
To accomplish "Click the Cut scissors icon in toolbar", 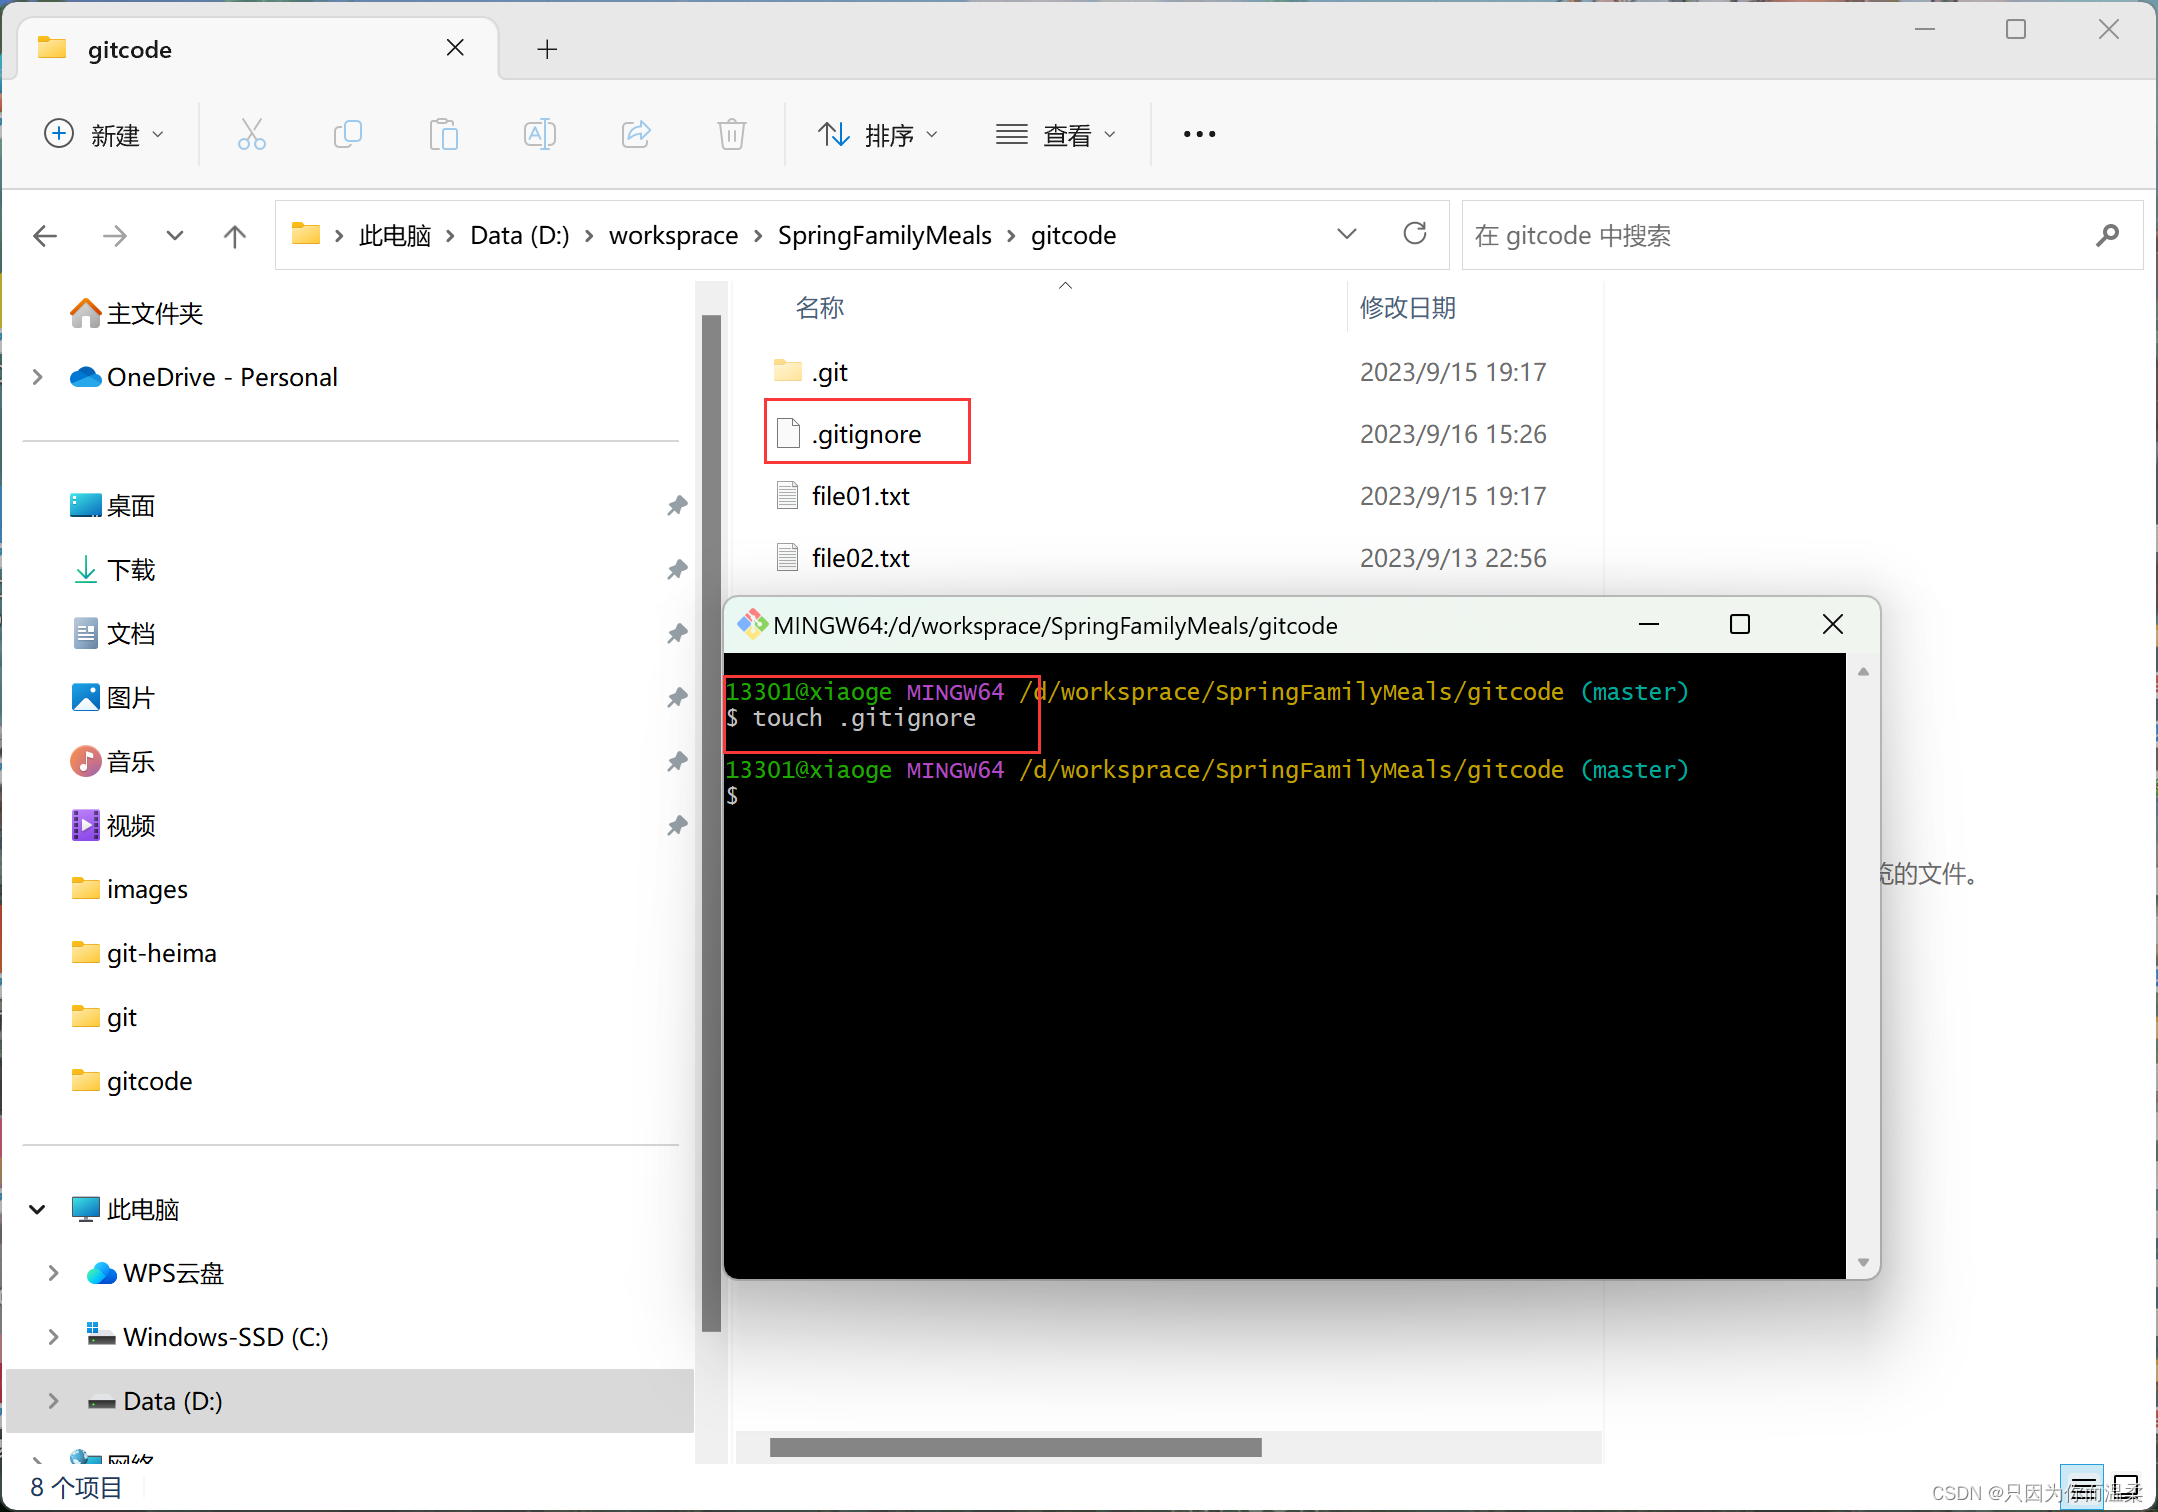I will 251,134.
